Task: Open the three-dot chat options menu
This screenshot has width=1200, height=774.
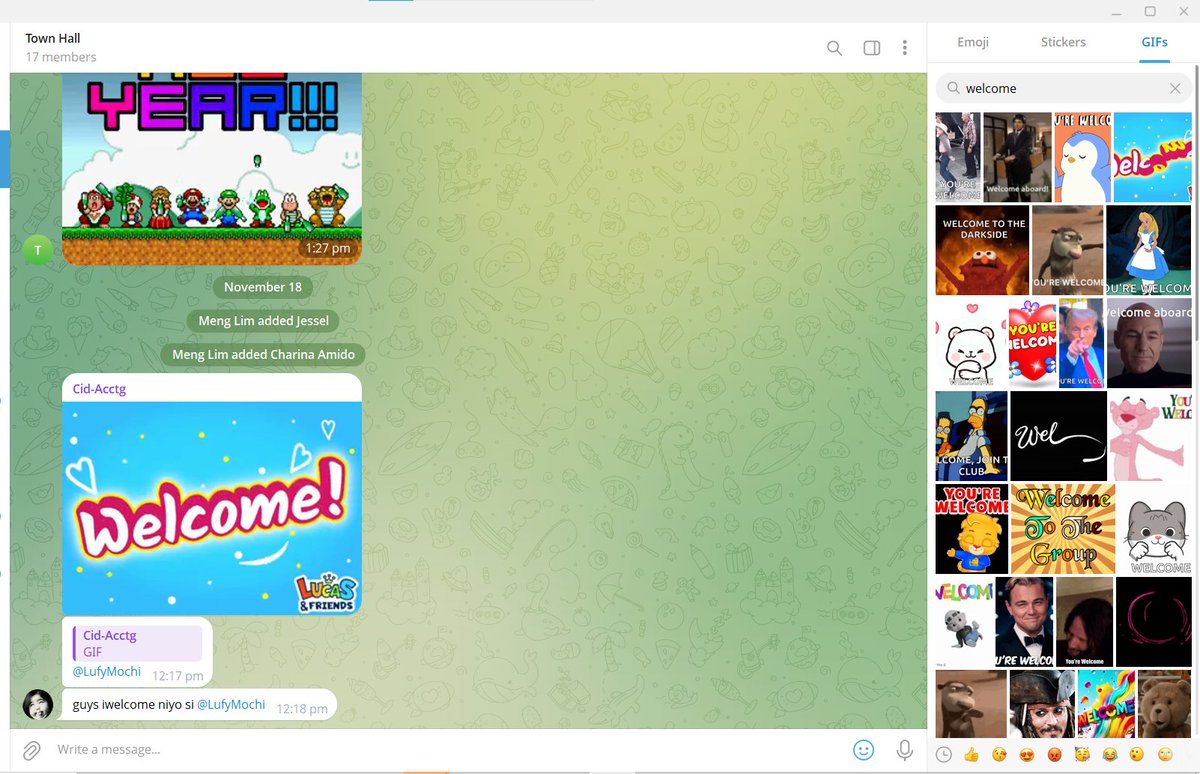Action: pos(905,48)
